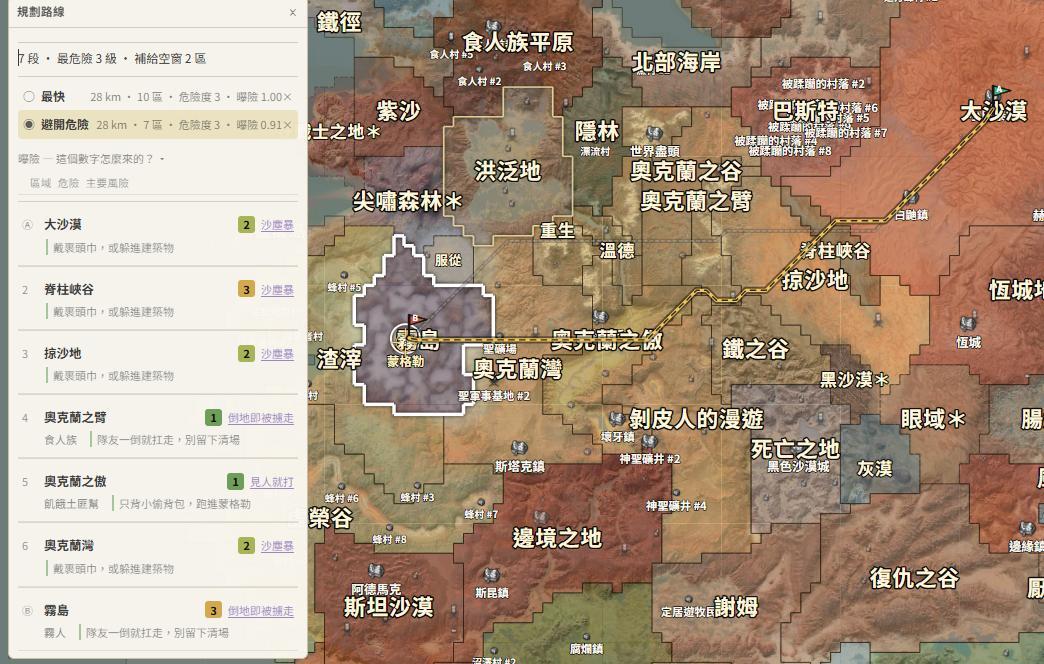Click the 隱林 region label
Viewport: 1044px width, 664px height.
pos(597,131)
